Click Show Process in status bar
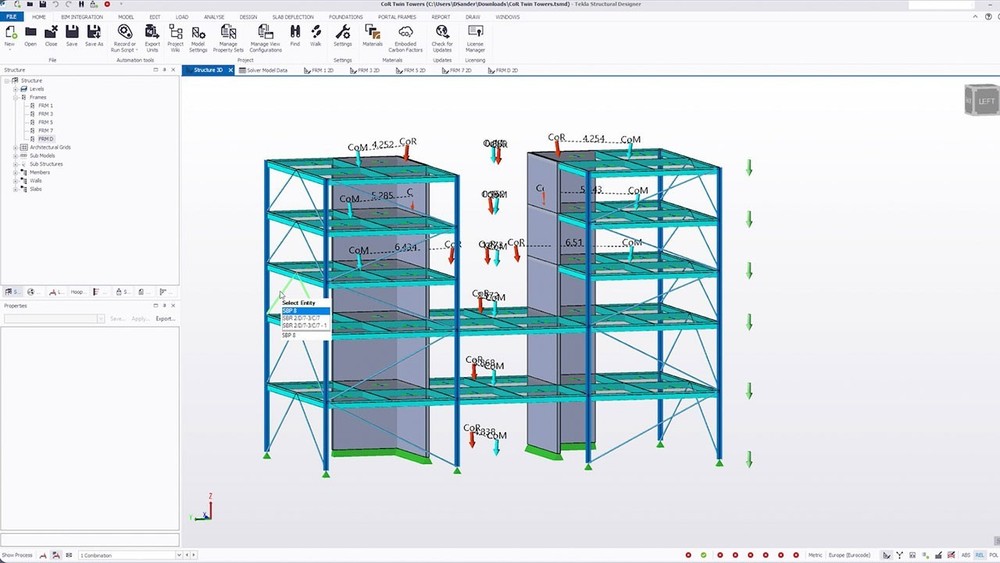Screen dimensions: 1000x563 pos(17,555)
